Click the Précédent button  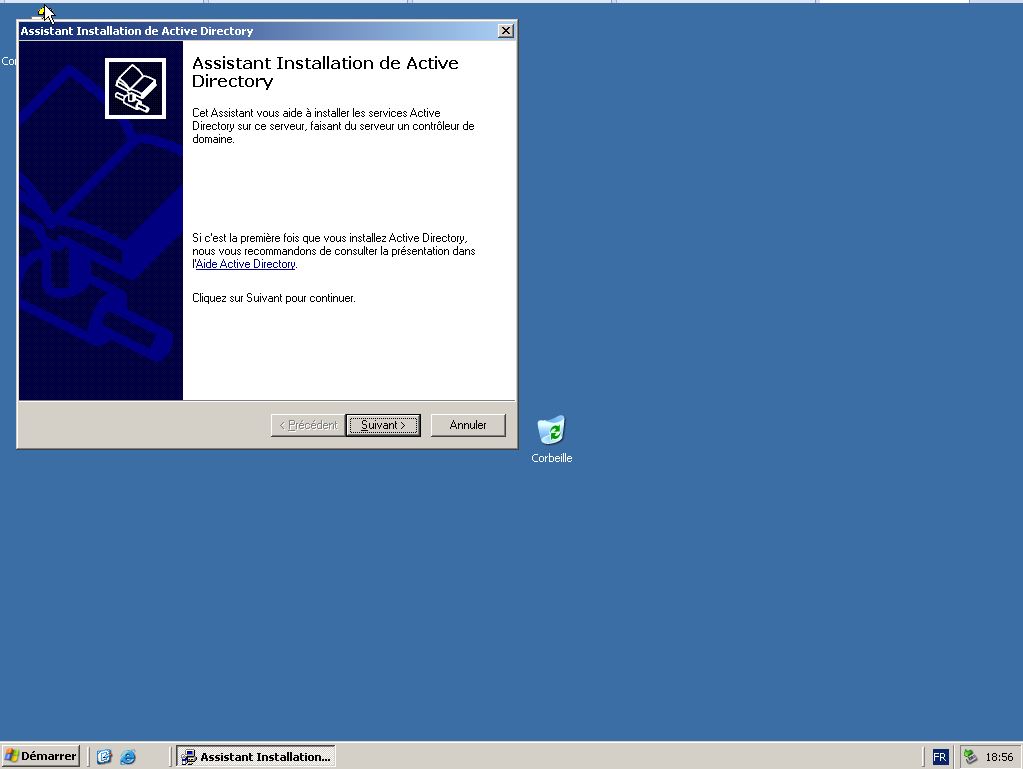[308, 425]
